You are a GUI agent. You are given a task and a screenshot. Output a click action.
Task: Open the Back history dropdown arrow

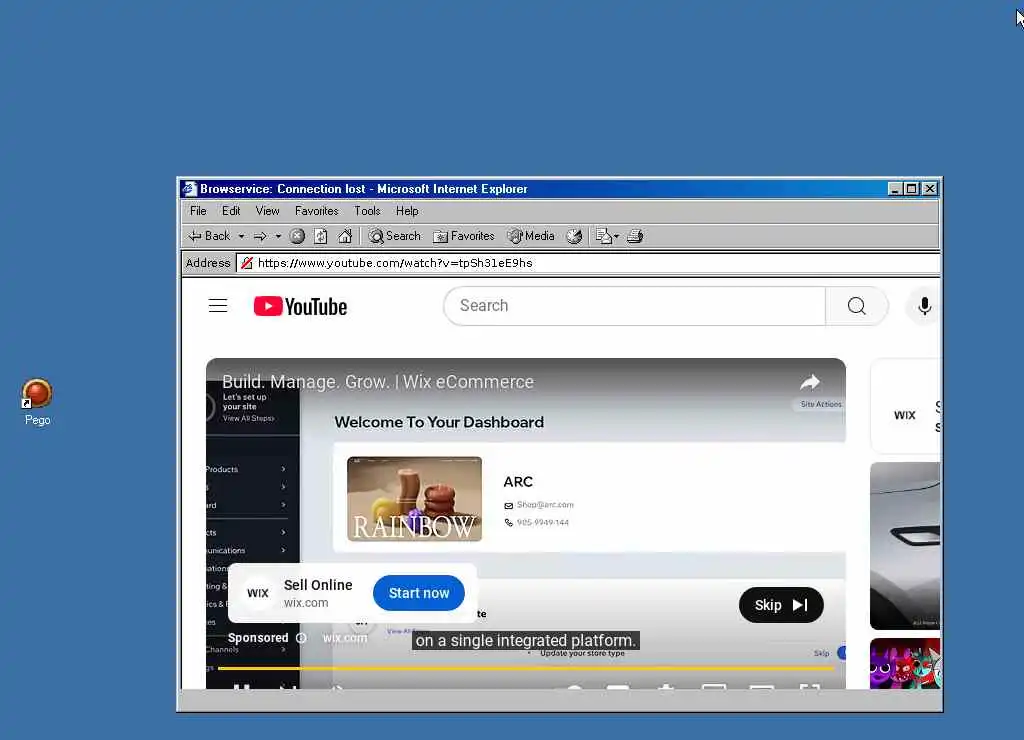(x=241, y=236)
